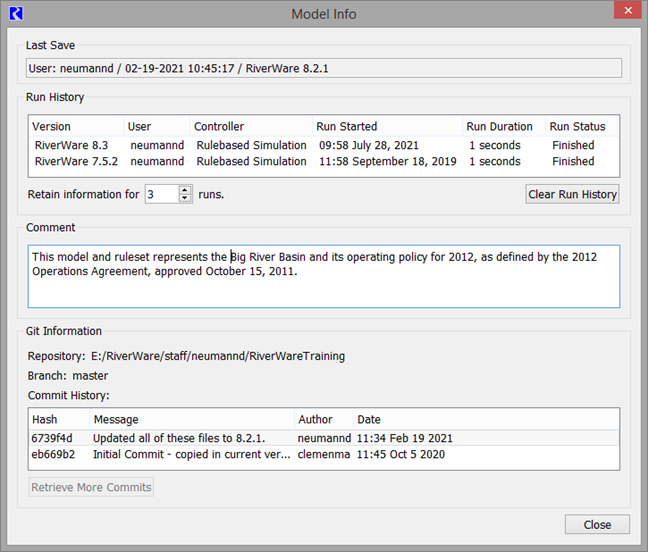
Task: Sort by the Run Started column
Action: [386, 127]
